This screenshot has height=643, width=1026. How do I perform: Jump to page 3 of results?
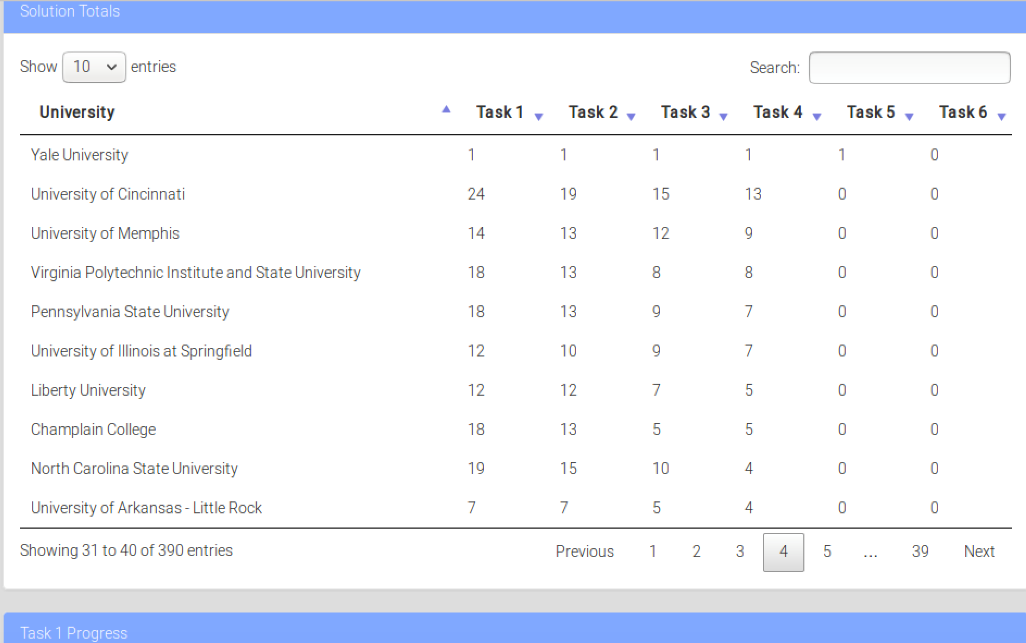point(740,552)
